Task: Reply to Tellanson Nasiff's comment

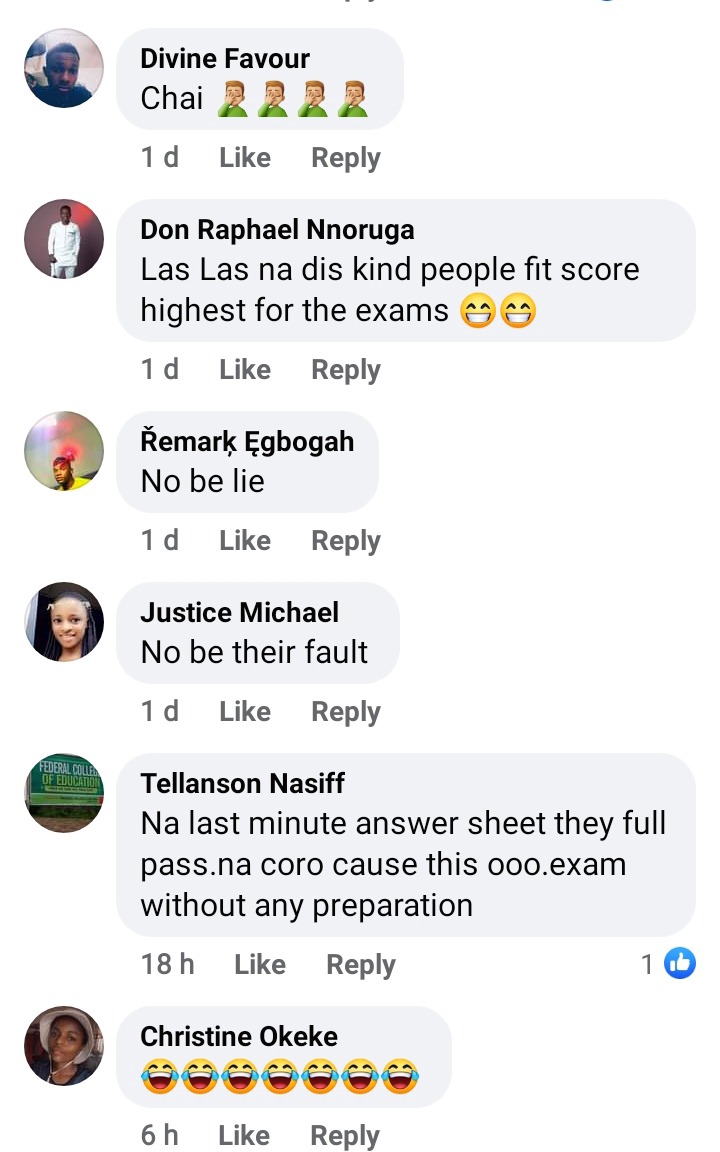Action: point(360,965)
